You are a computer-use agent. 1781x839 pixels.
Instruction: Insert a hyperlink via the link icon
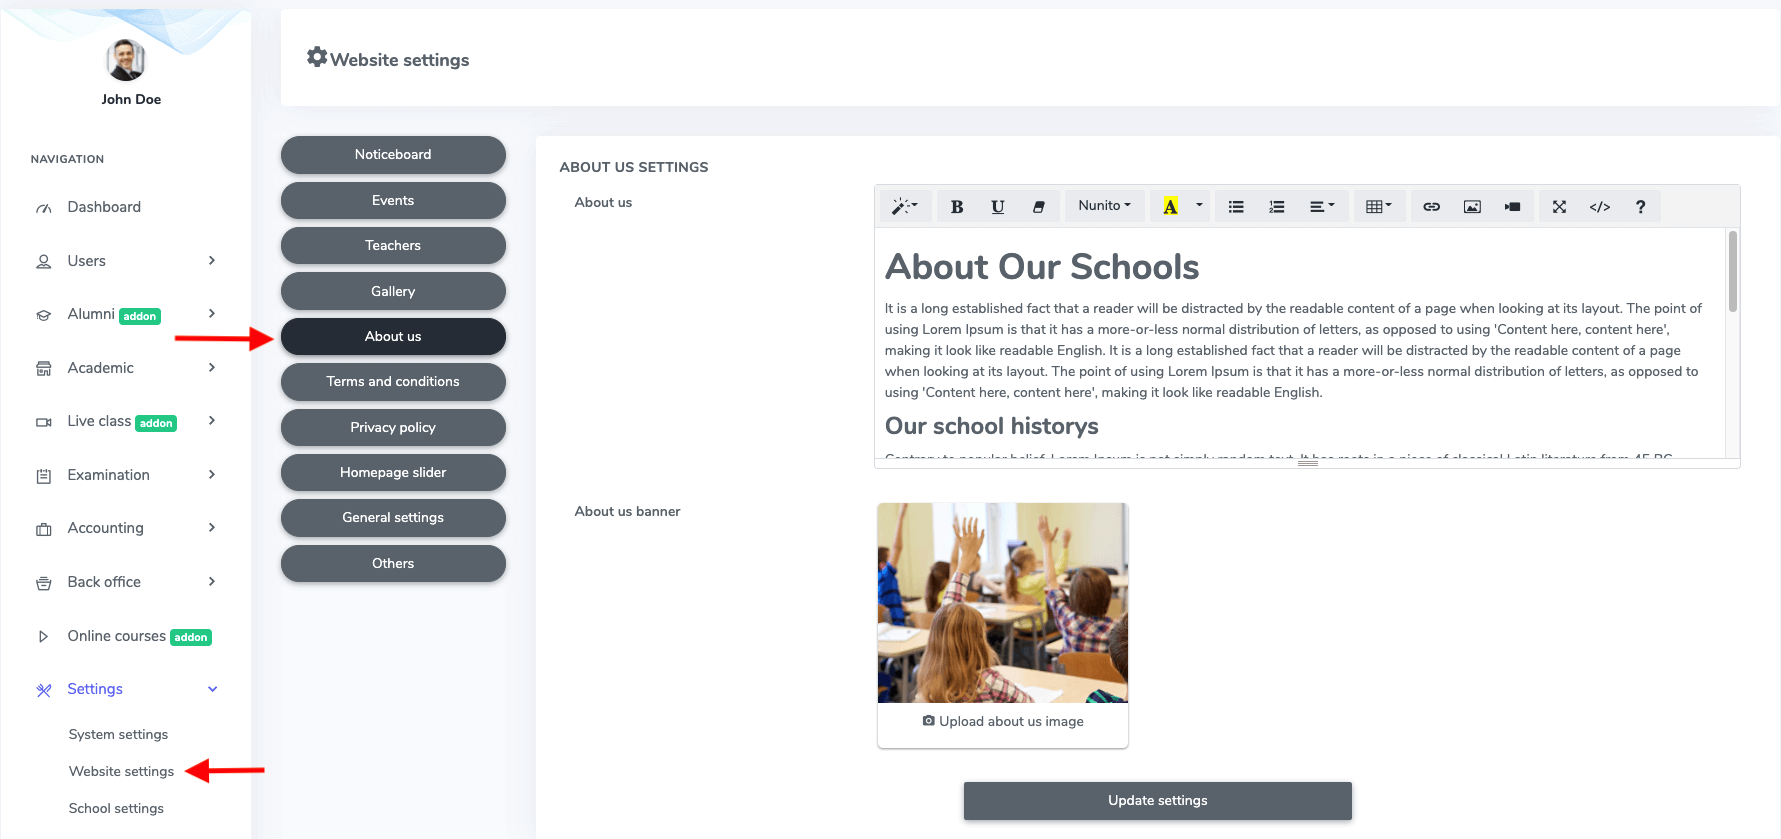click(x=1431, y=207)
